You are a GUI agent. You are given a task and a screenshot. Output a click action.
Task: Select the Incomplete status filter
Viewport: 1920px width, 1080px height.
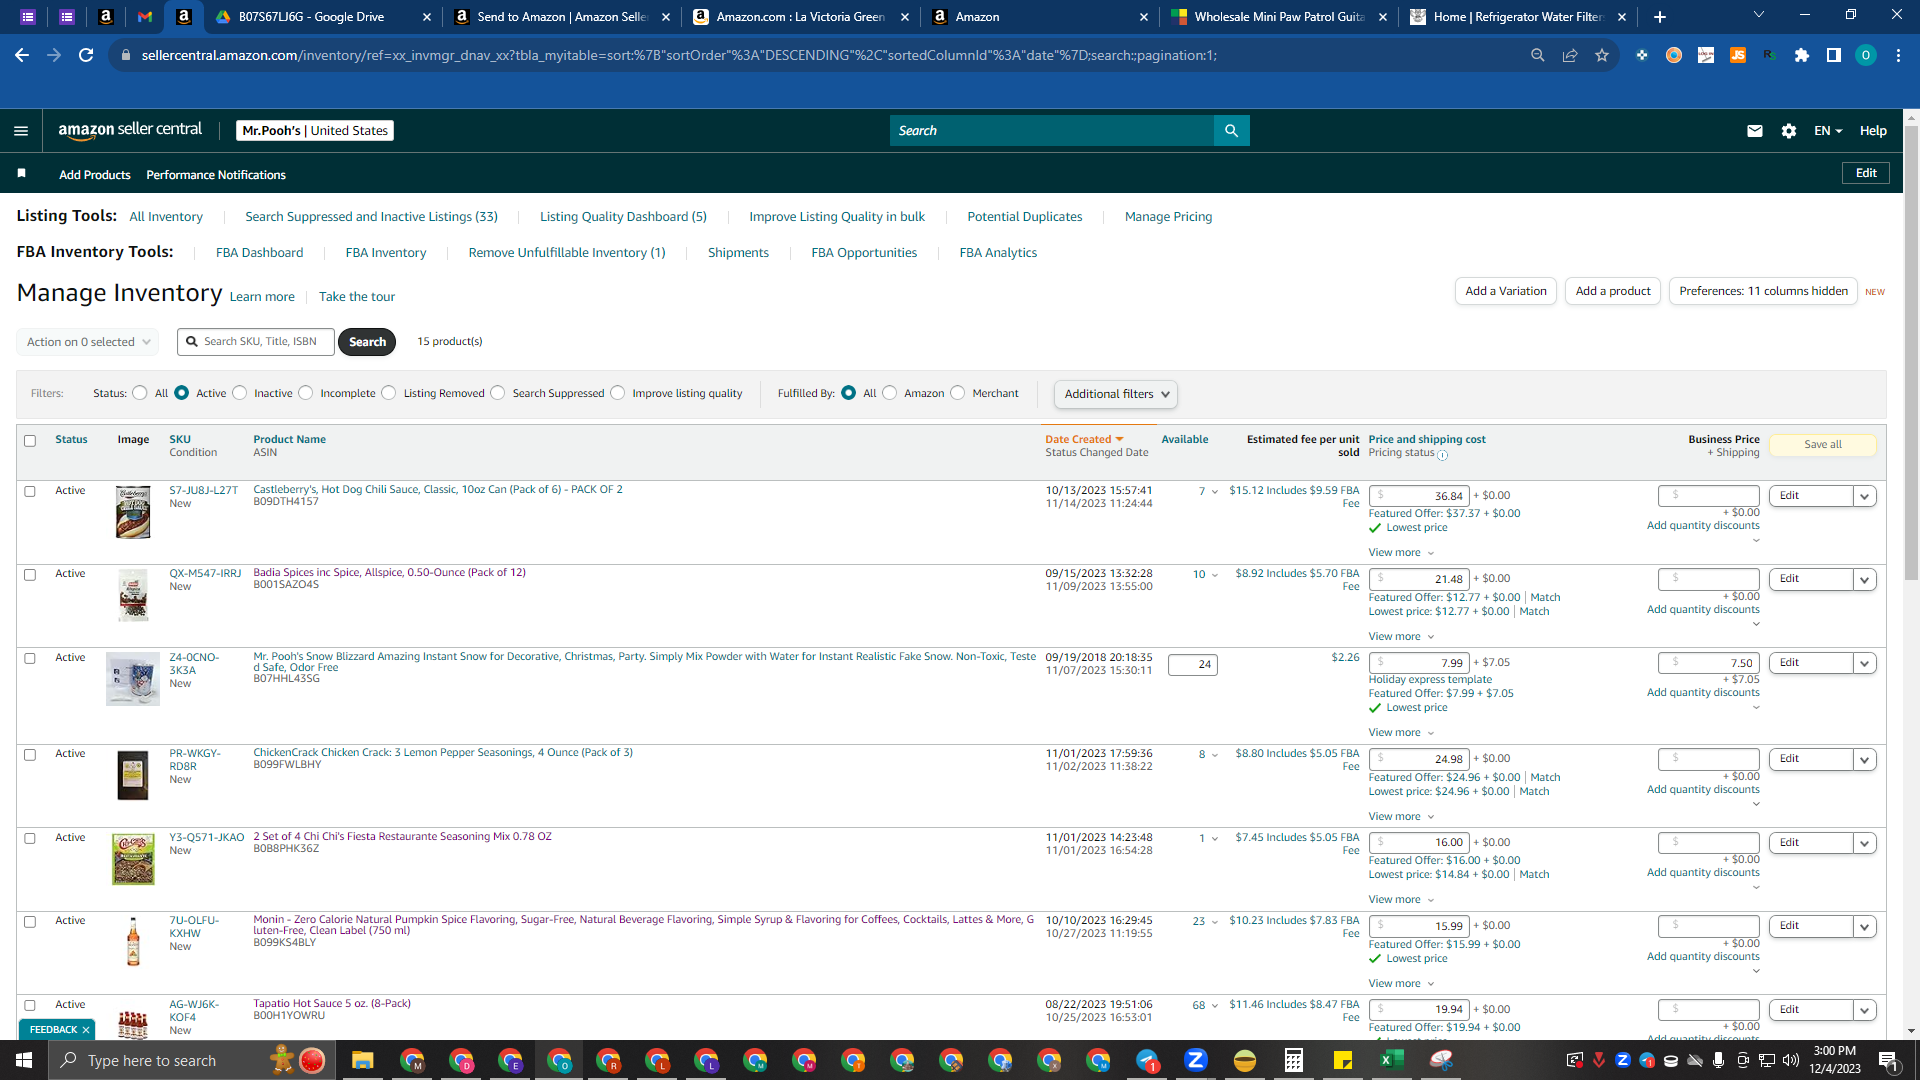[306, 393]
